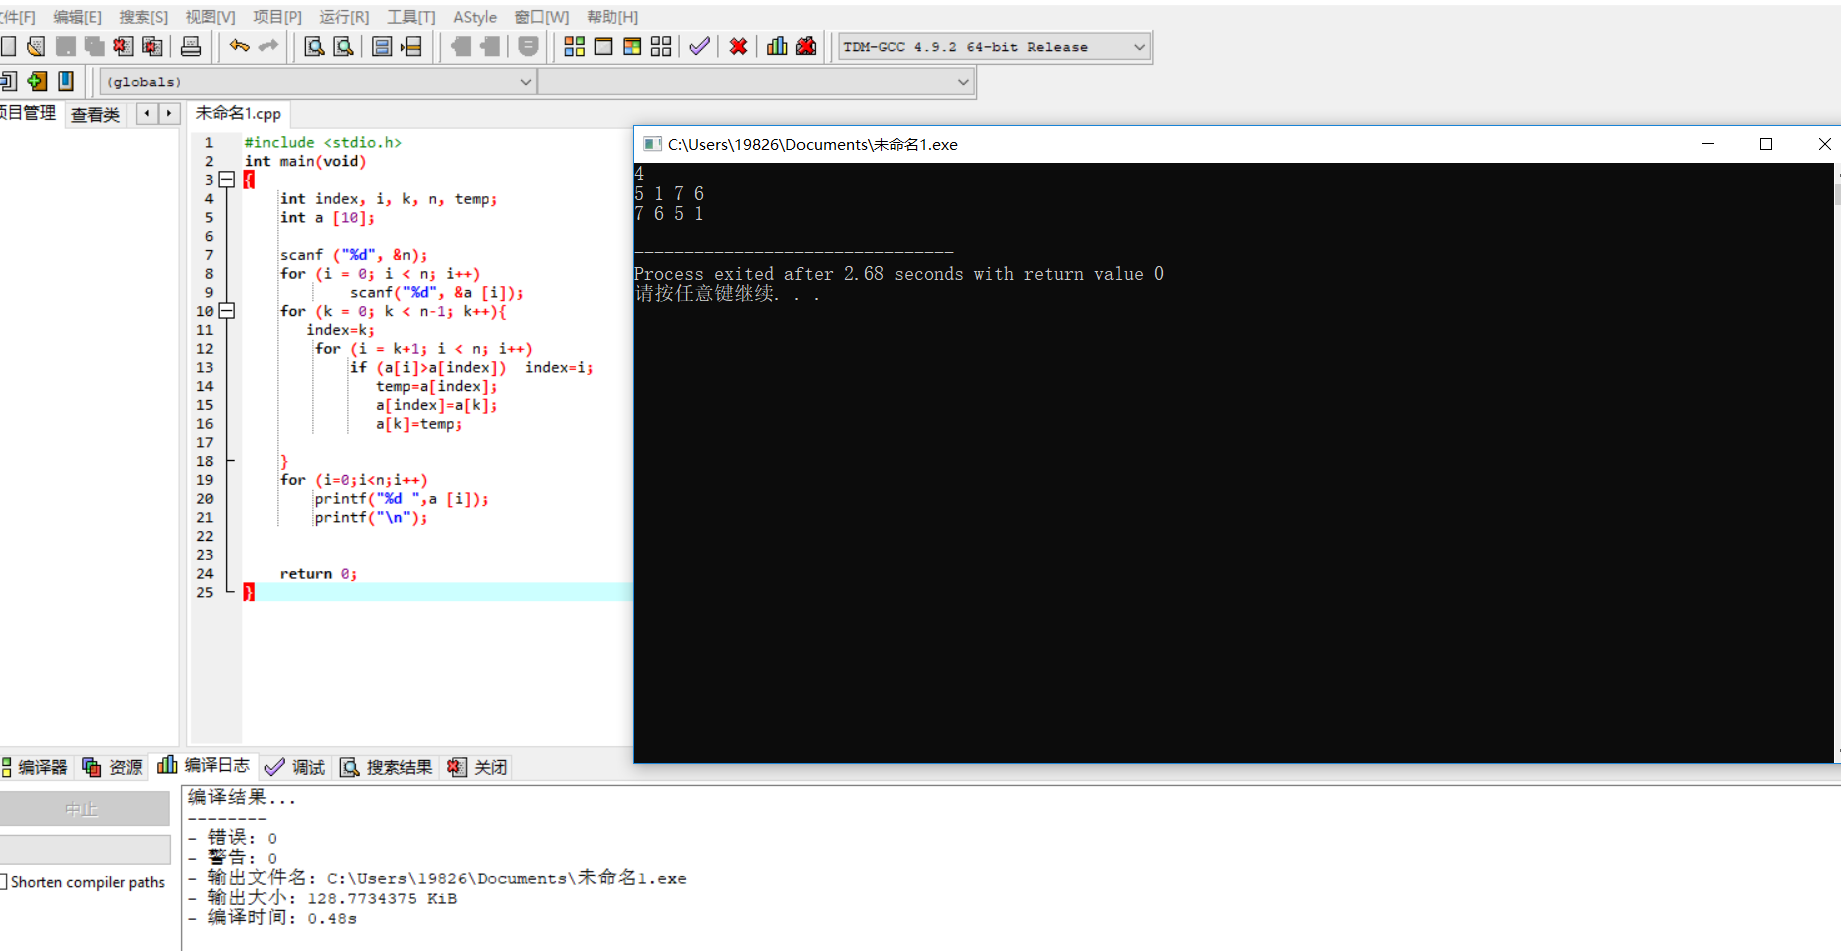Image resolution: width=1841 pixels, height=951 pixels.
Task: Click the Close file icon
Action: 123,46
